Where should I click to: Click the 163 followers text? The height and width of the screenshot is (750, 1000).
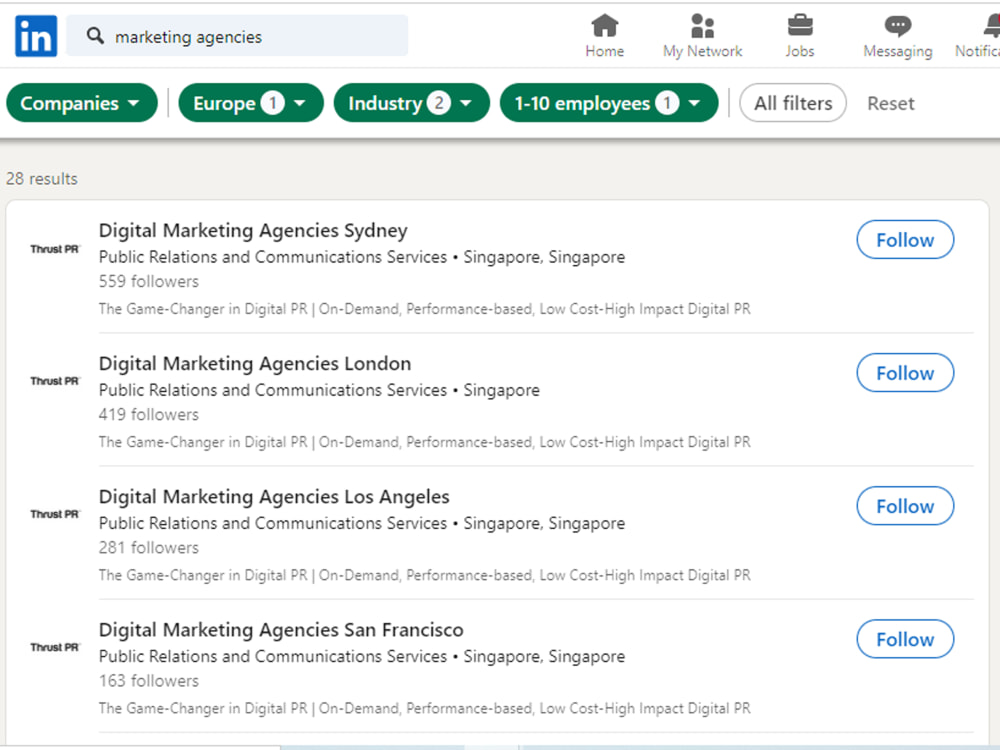click(x=149, y=681)
